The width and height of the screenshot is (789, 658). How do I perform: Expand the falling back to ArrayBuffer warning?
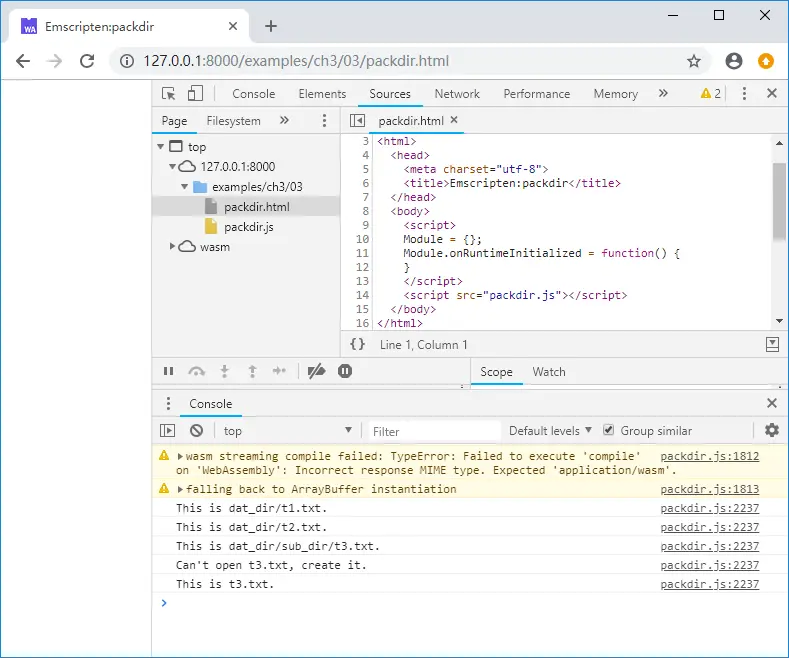[x=180, y=489]
